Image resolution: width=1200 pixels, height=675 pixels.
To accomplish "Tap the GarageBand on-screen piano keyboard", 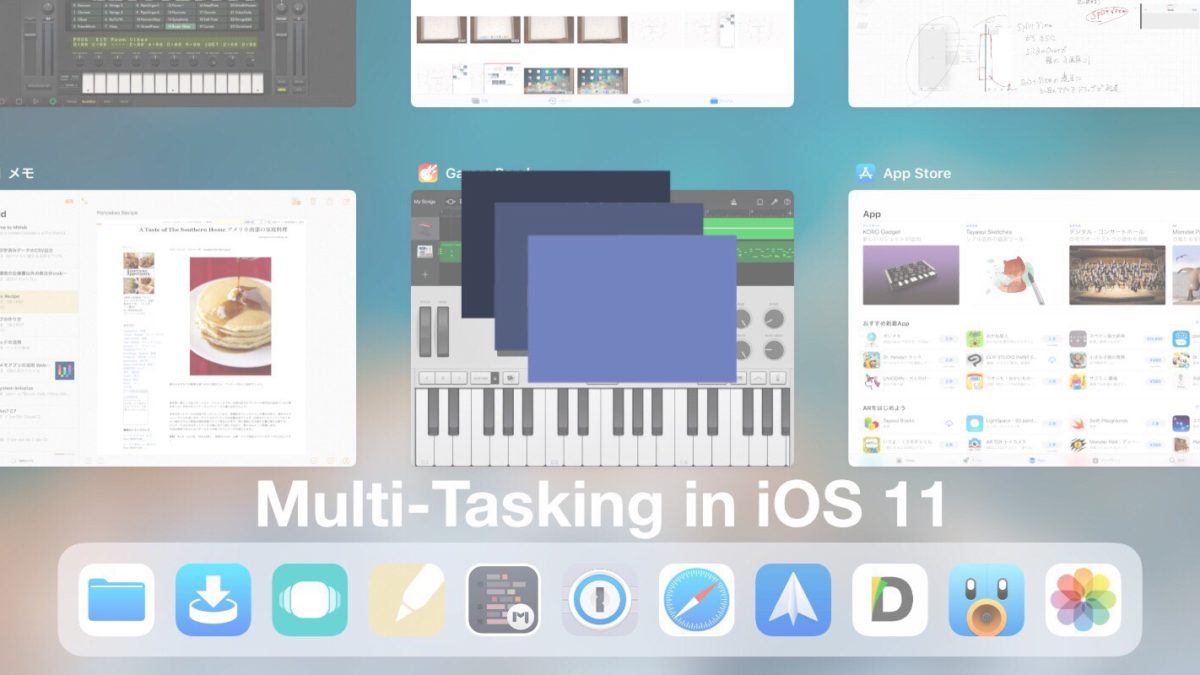I will (x=602, y=427).
